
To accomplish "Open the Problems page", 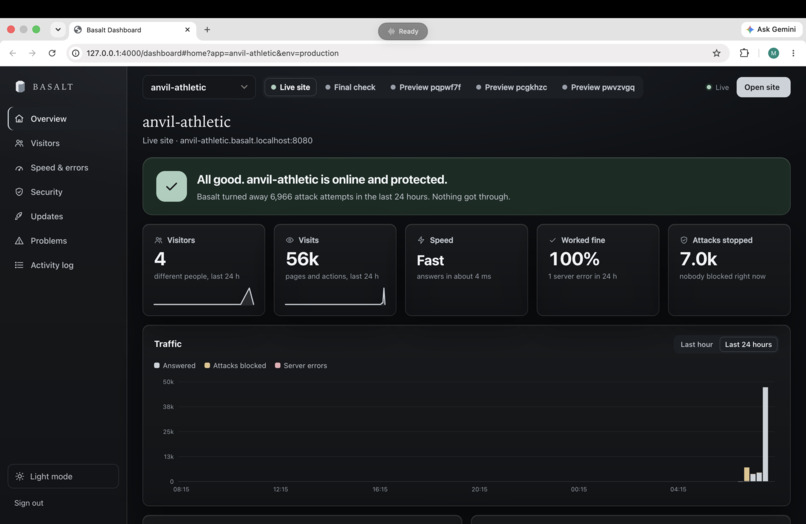I will (x=63, y=241).
